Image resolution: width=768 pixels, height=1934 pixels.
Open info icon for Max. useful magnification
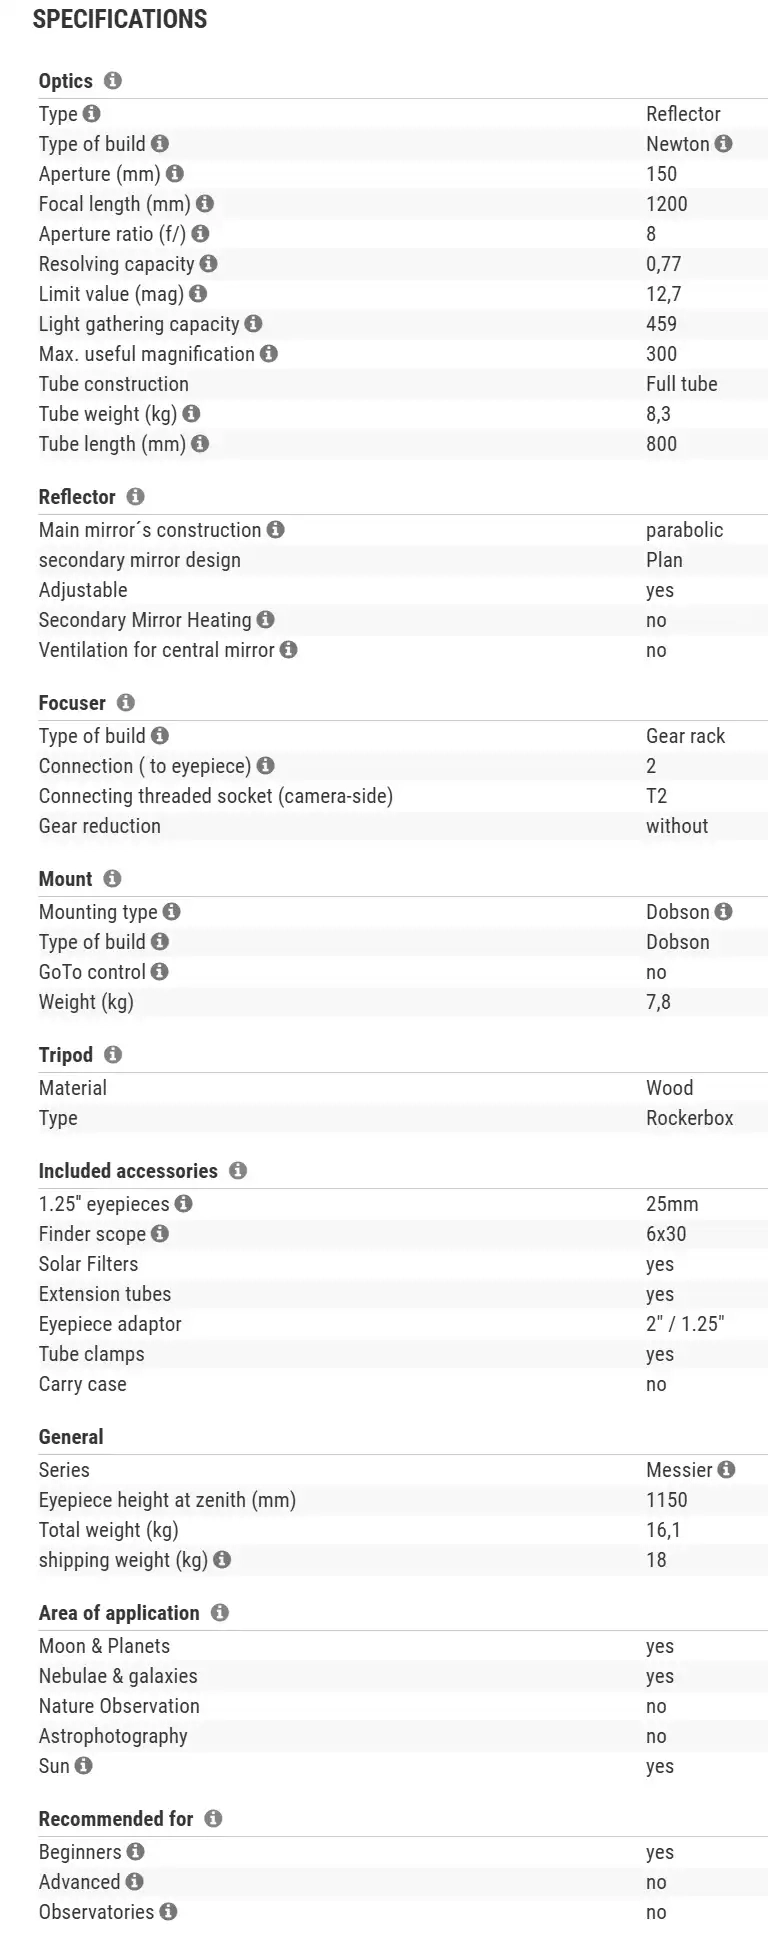click(x=269, y=354)
